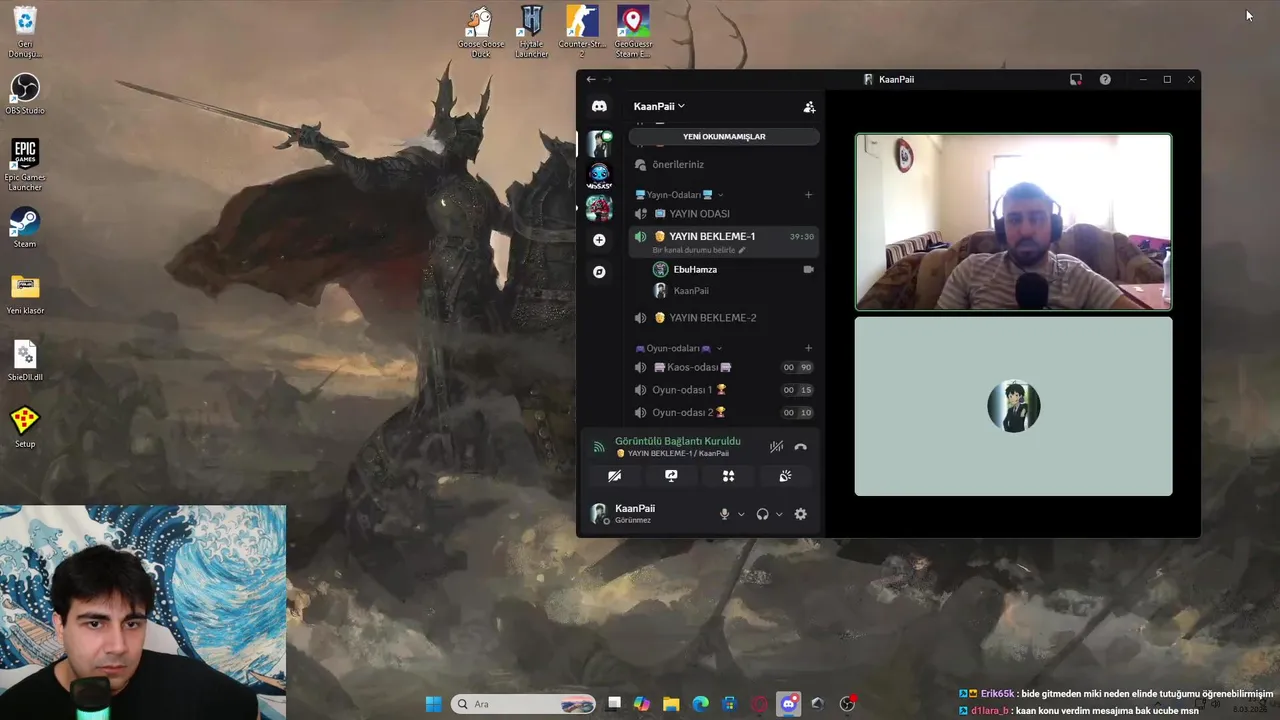Viewport: 1280px width, 720px height.
Task: Click the connection signal strength icon
Action: point(599,447)
